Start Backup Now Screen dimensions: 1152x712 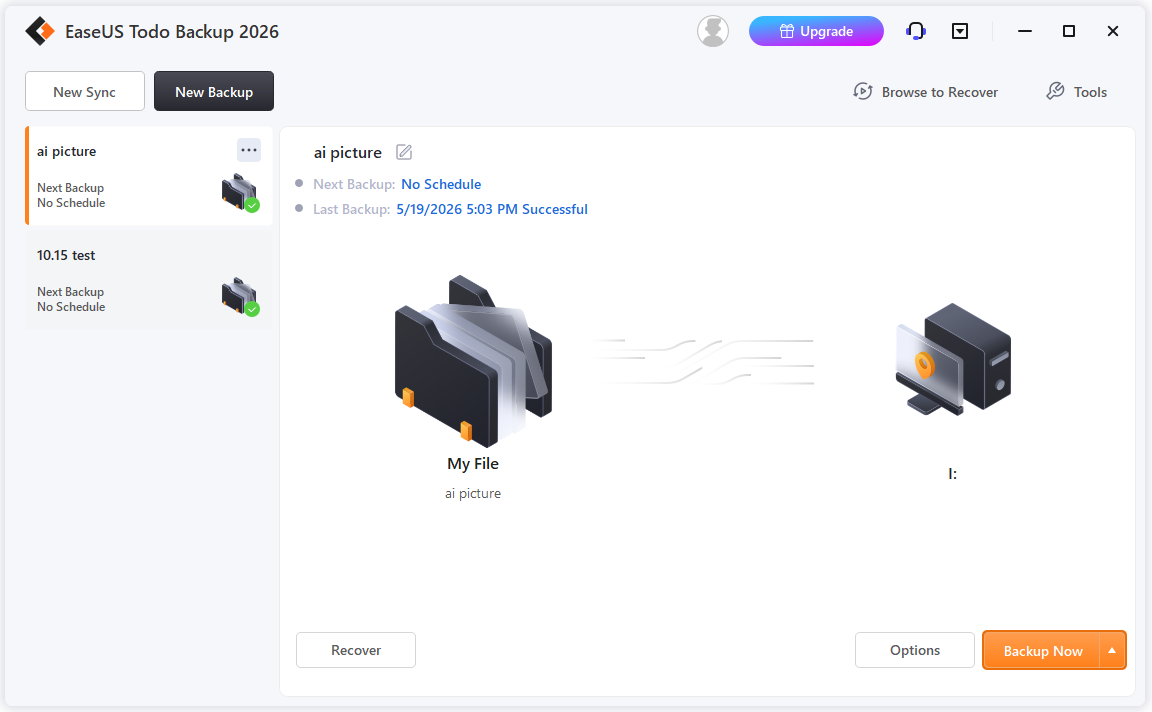click(1042, 650)
